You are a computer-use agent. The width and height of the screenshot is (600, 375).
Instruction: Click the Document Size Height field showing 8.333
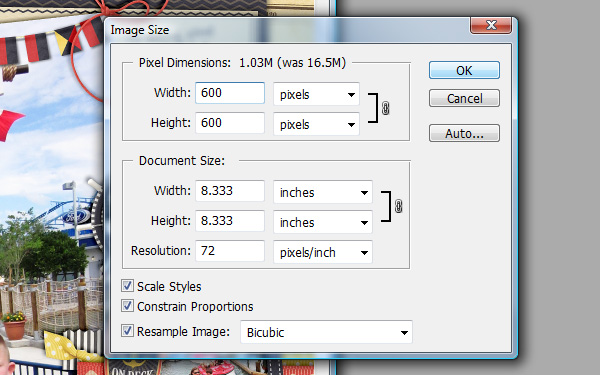click(230, 221)
